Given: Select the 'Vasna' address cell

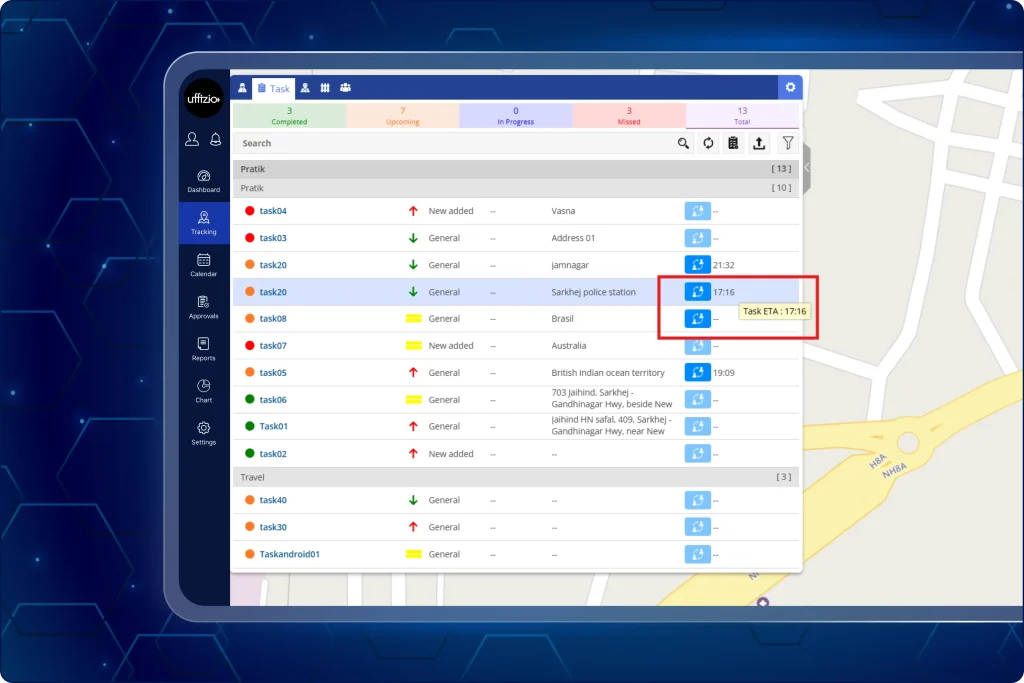Looking at the screenshot, I should point(564,211).
